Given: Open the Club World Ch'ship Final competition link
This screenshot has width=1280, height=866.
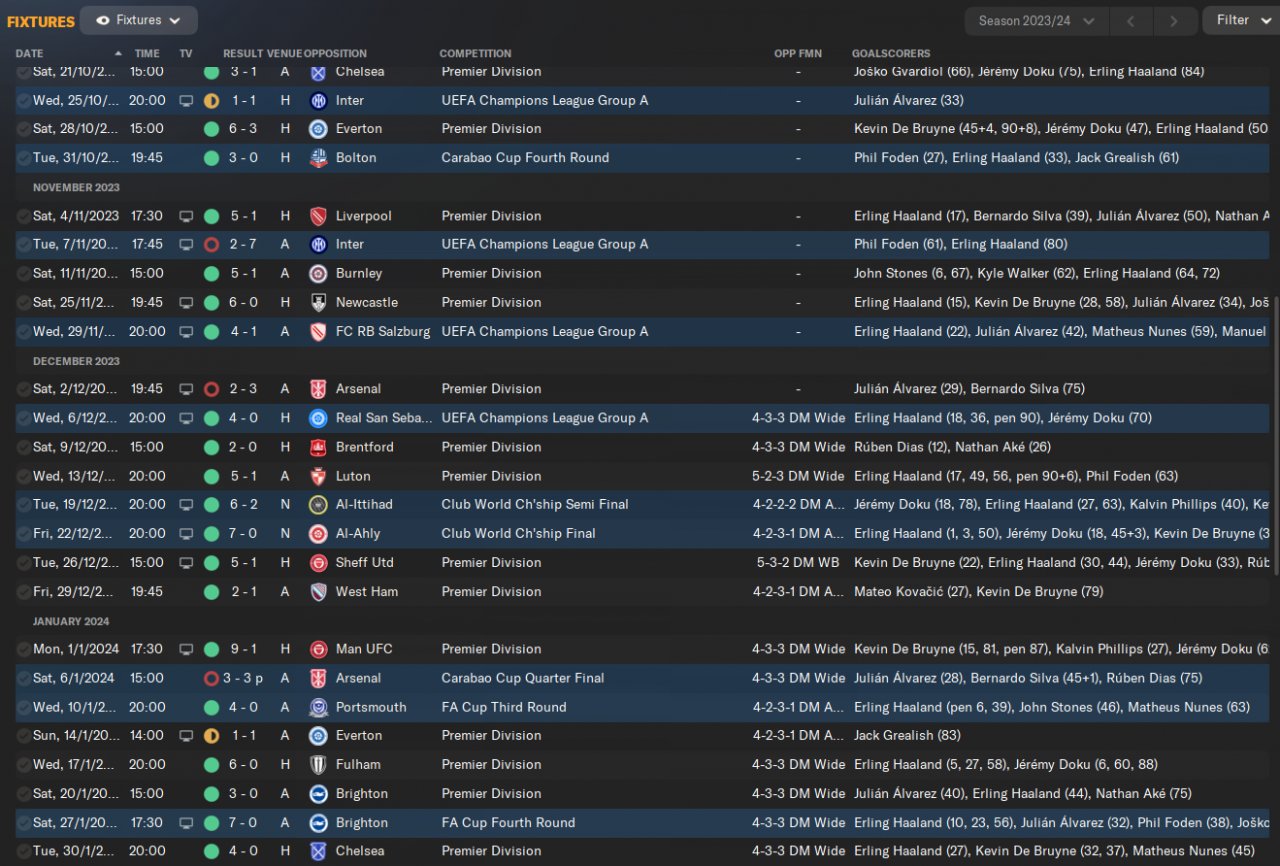Looking at the screenshot, I should tap(518, 534).
